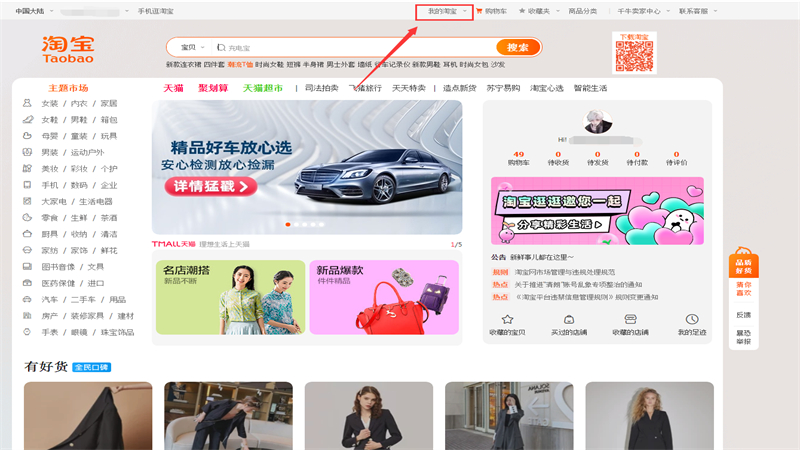Image resolution: width=800 pixels, height=450 pixels.
Task: Expand the 收藏夹 dropdown arrow
Action: tap(558, 11)
